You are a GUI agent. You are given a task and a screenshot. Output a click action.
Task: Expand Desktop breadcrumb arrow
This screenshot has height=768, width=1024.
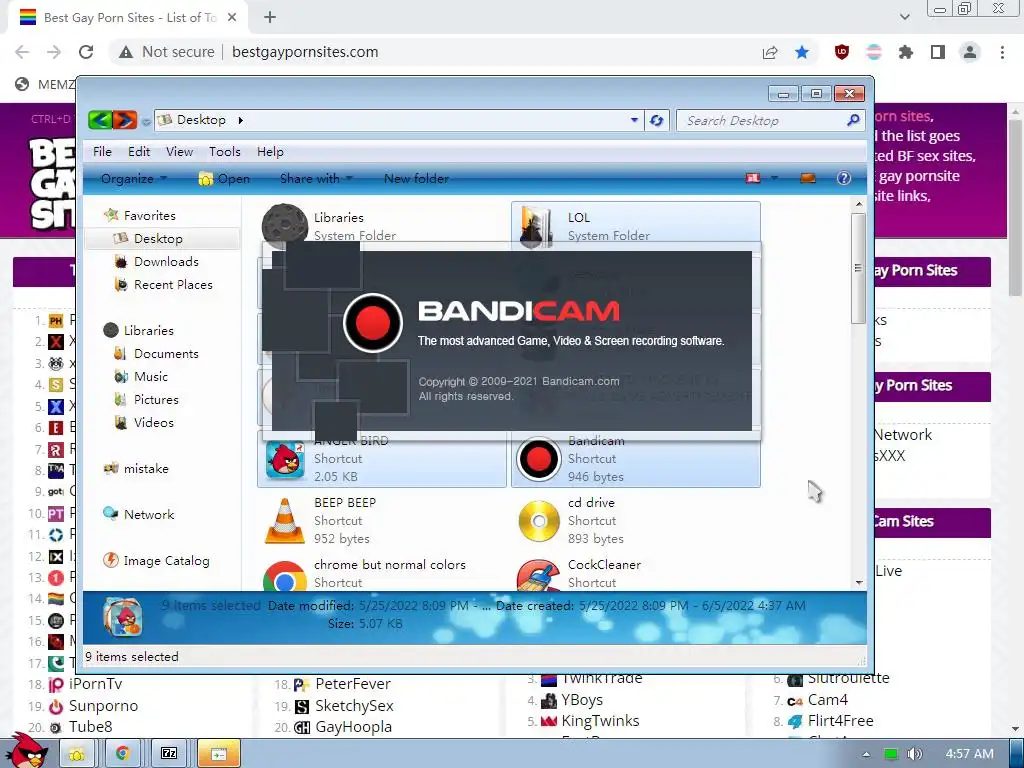click(x=240, y=120)
